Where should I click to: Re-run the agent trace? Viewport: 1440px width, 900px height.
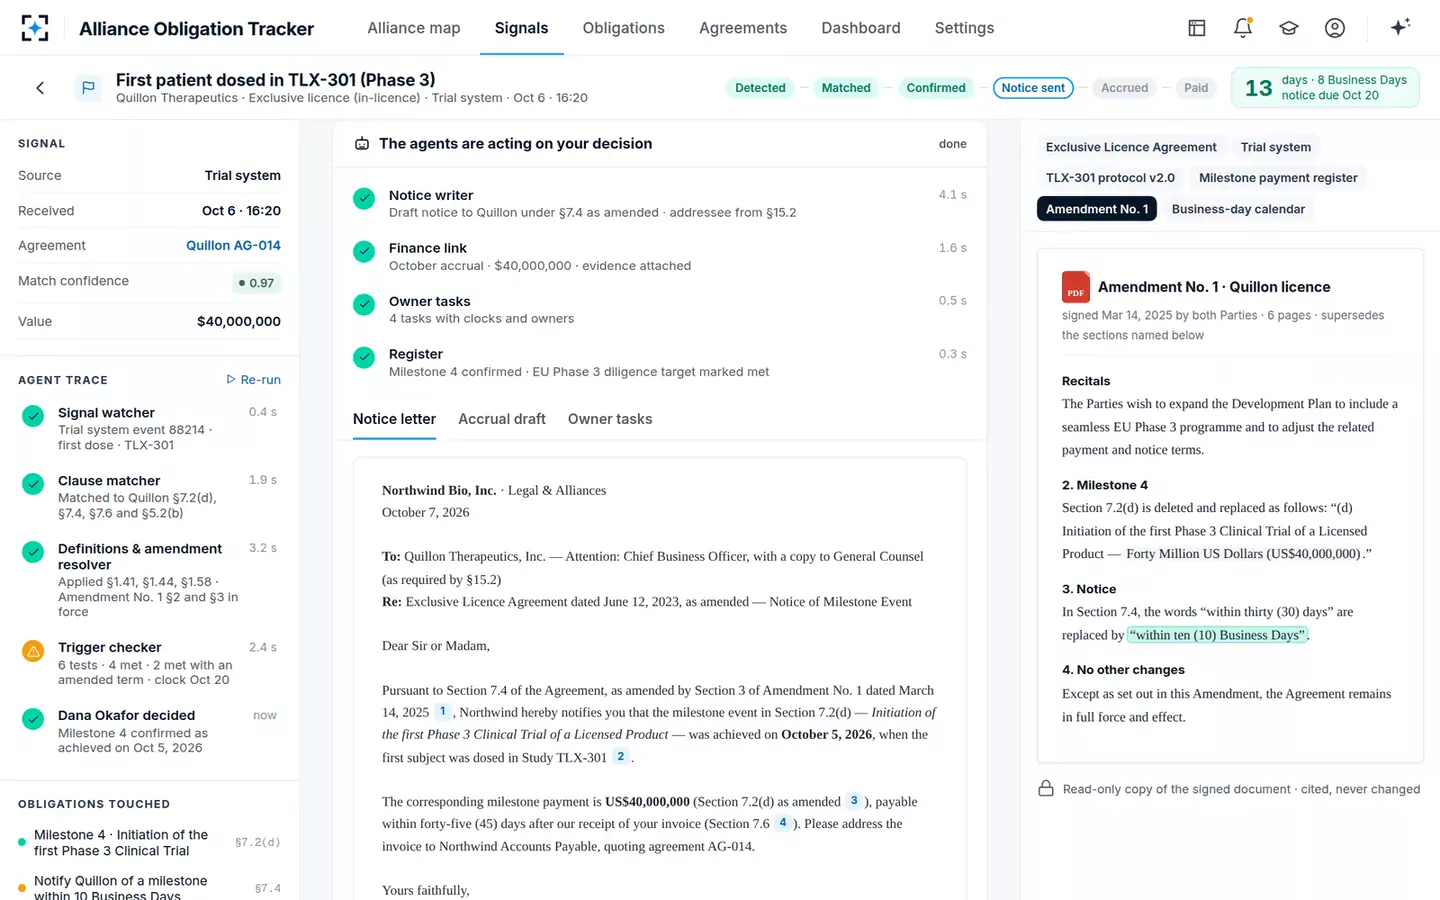pyautogui.click(x=254, y=380)
